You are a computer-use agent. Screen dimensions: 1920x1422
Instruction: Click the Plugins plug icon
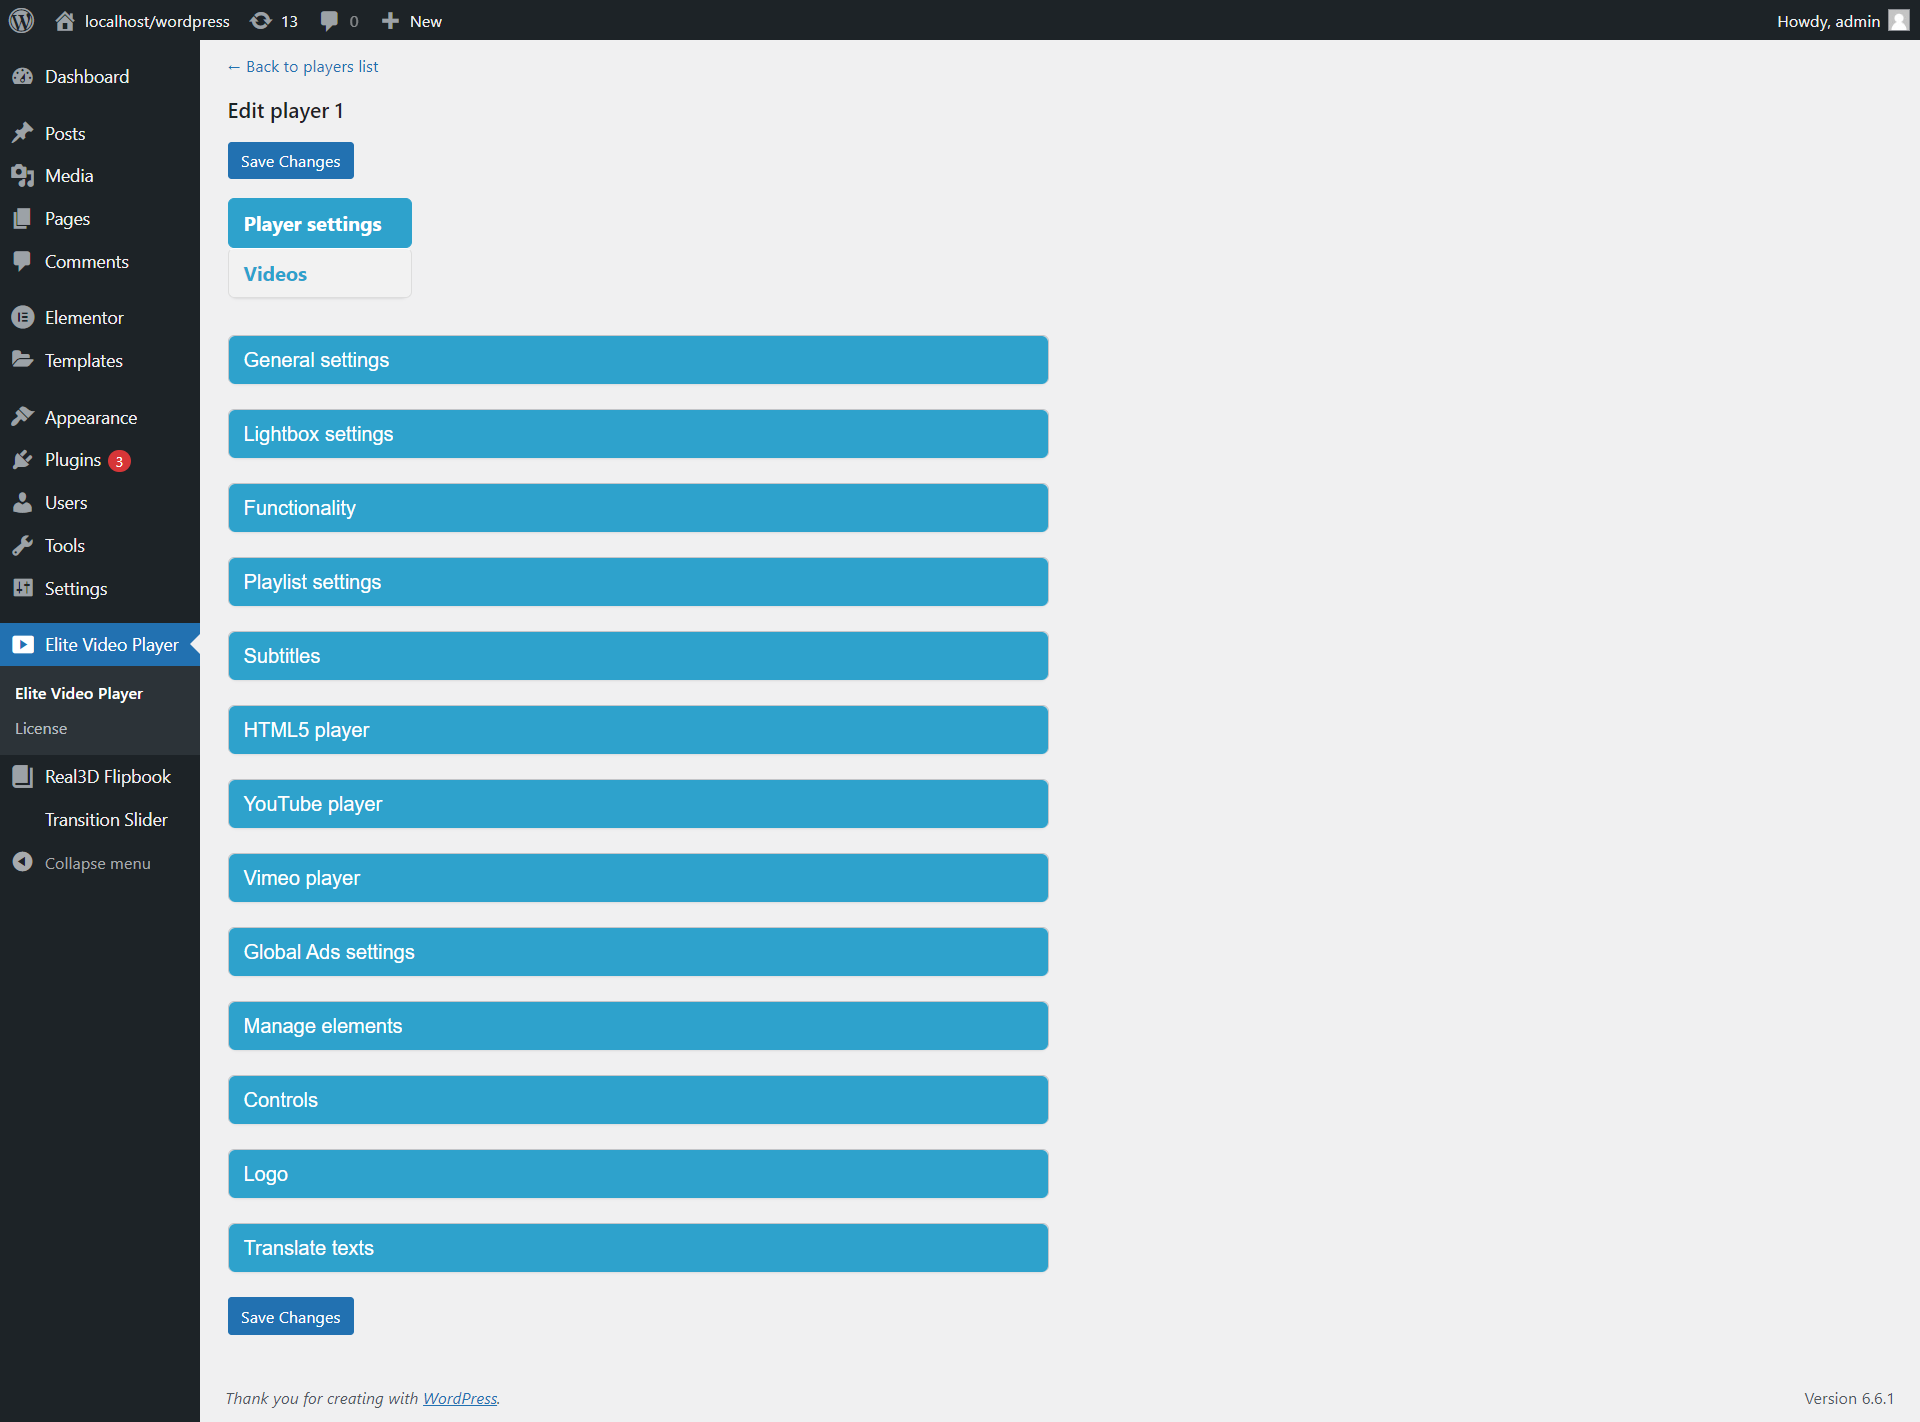coord(22,460)
